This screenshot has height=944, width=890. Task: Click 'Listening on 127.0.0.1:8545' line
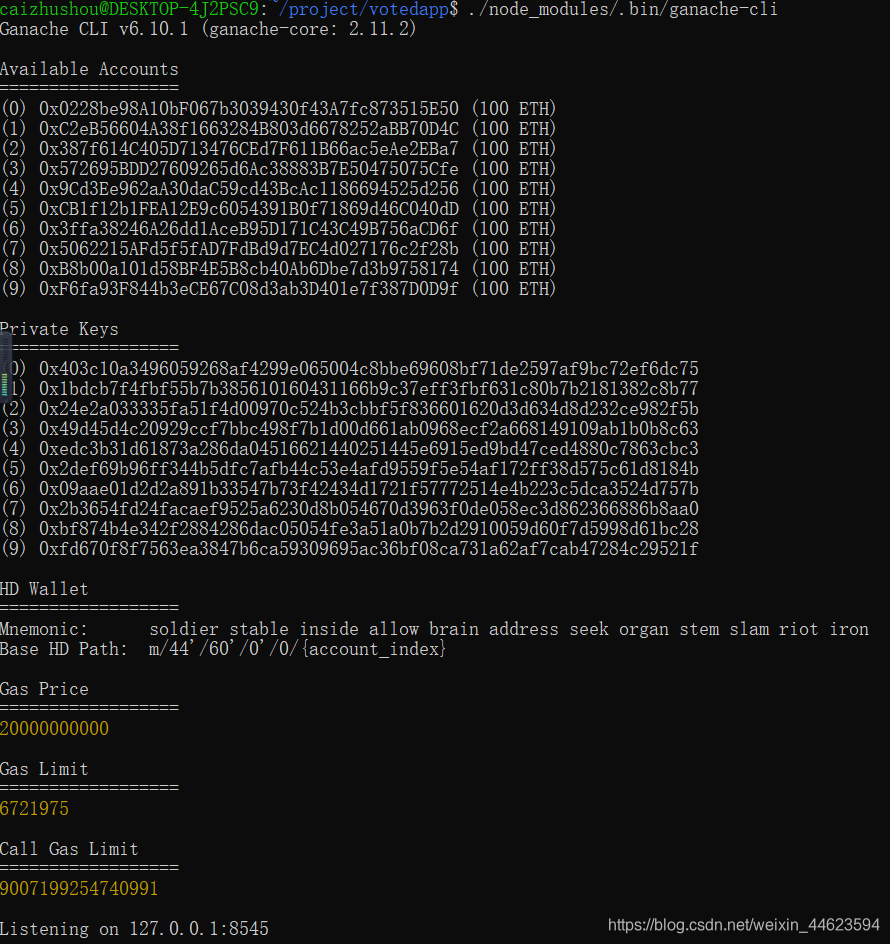(134, 928)
